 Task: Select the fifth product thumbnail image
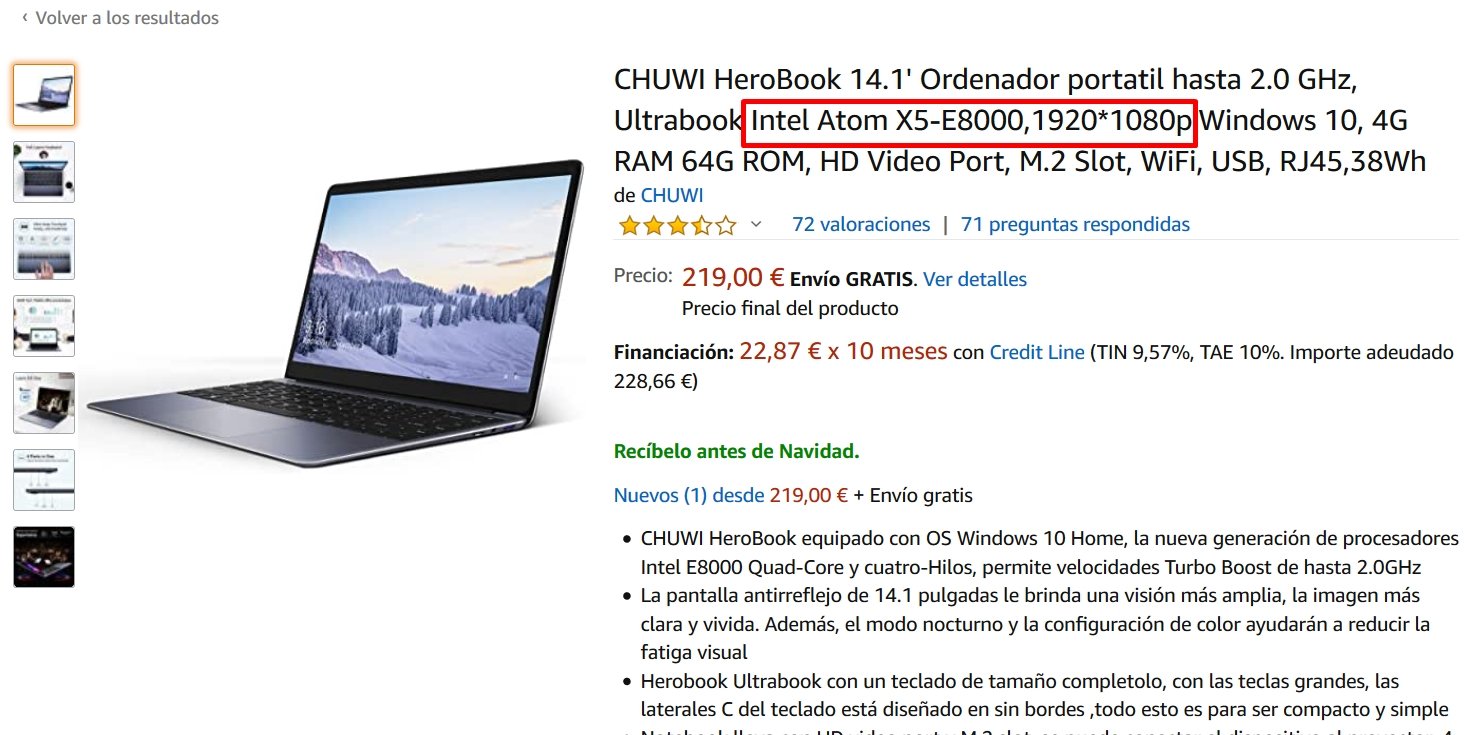44,403
